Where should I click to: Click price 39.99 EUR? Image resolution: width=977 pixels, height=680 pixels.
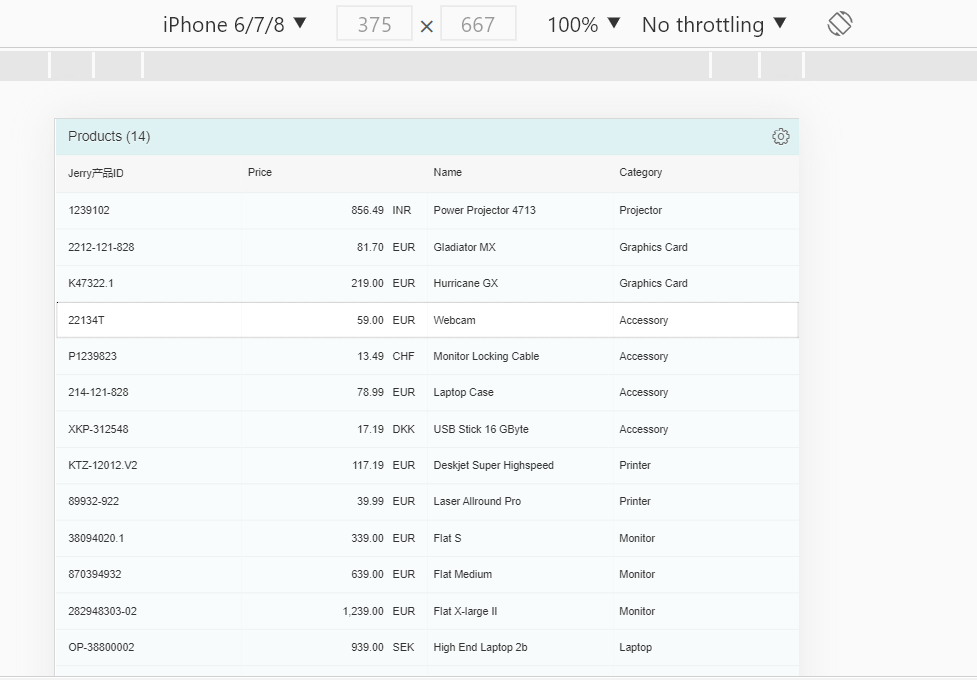click(x=386, y=502)
